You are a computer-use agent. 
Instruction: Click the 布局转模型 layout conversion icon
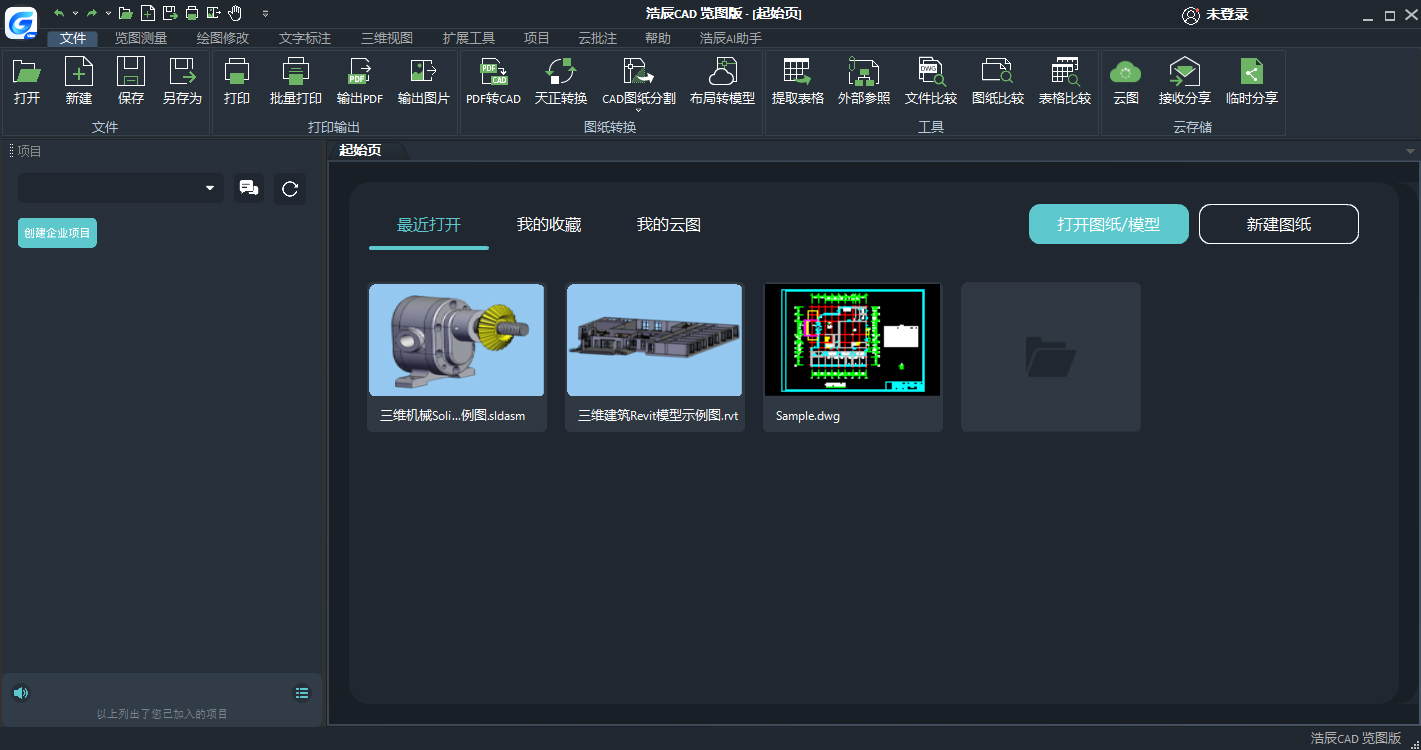pyautogui.click(x=722, y=72)
